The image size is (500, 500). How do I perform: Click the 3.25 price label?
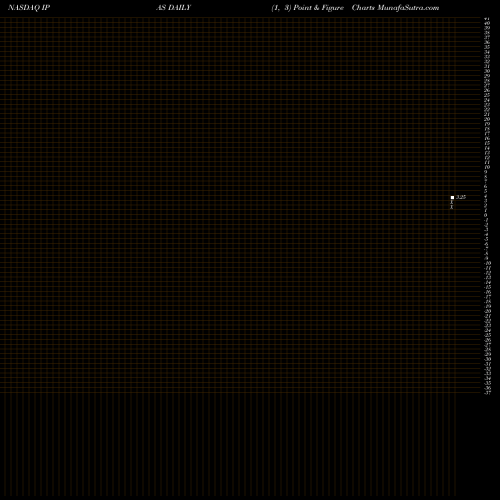pos(461,197)
